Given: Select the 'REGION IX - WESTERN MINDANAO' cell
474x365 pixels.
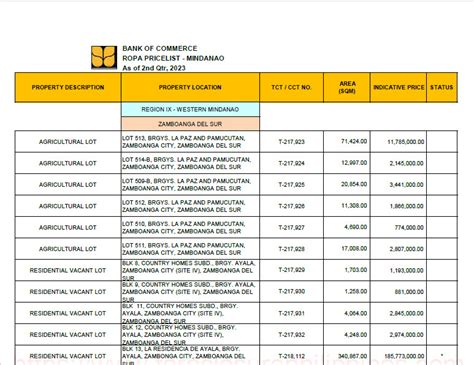Looking at the screenshot, I should point(190,109).
